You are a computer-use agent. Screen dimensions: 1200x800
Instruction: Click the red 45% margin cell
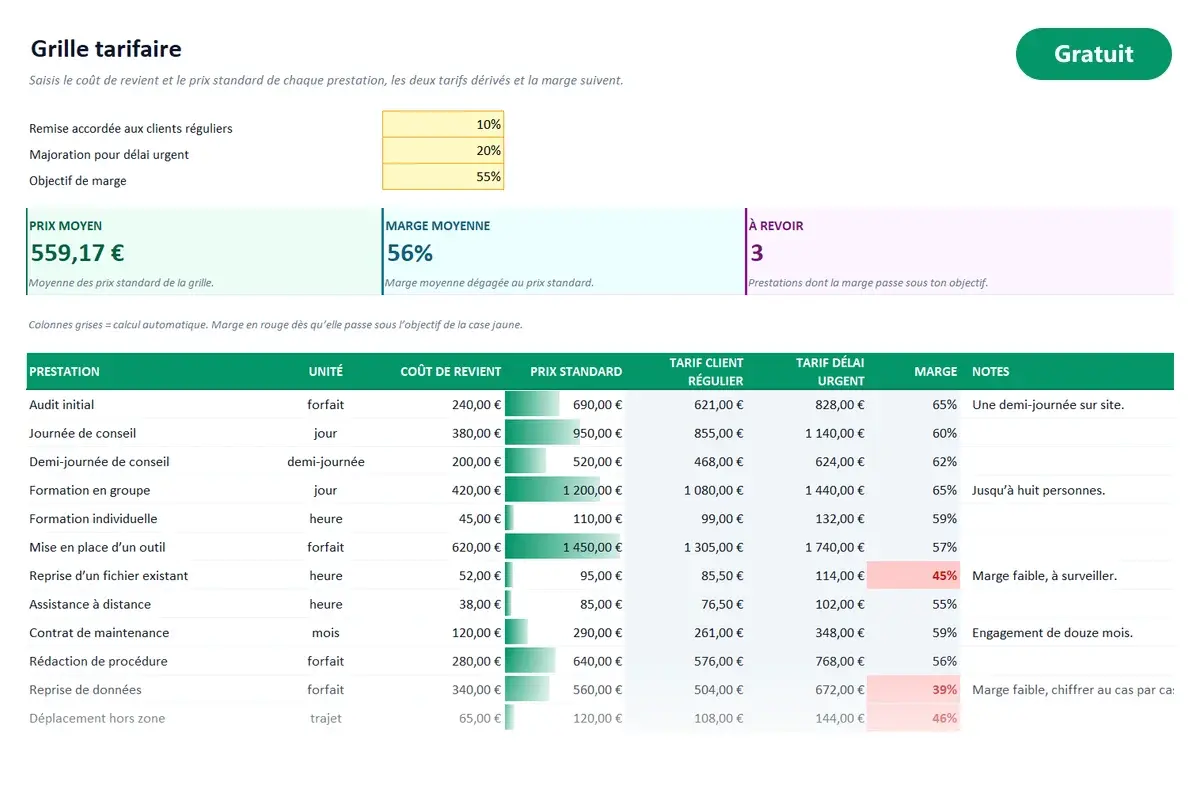913,576
